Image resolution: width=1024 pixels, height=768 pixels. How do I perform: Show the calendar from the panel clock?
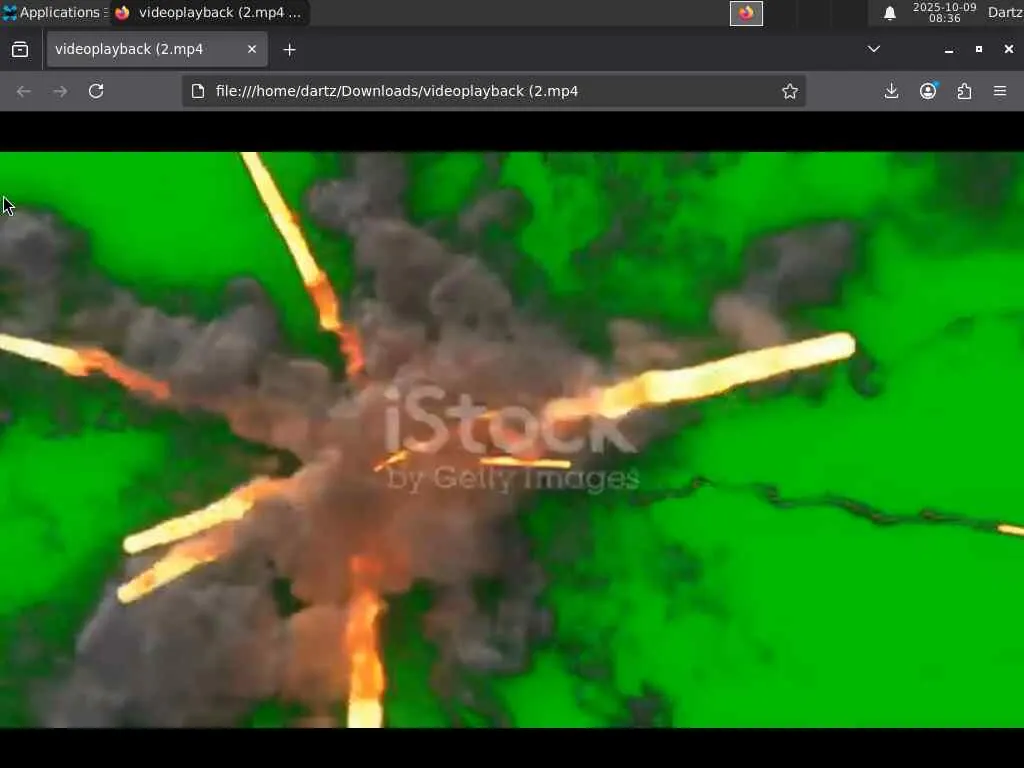tap(944, 12)
